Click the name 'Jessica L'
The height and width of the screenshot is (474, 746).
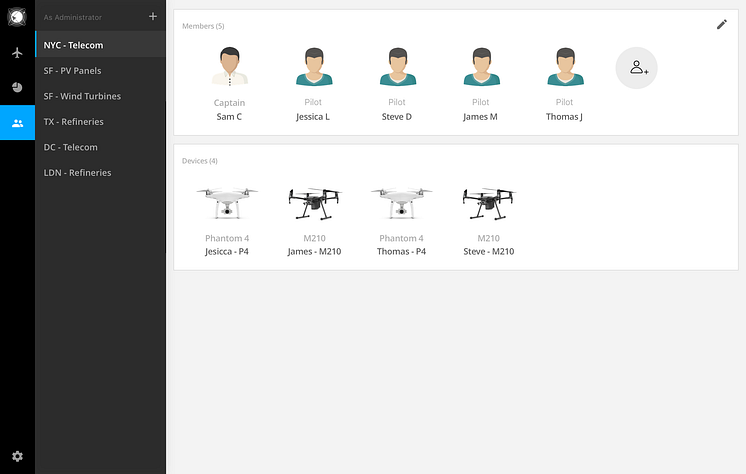(313, 117)
